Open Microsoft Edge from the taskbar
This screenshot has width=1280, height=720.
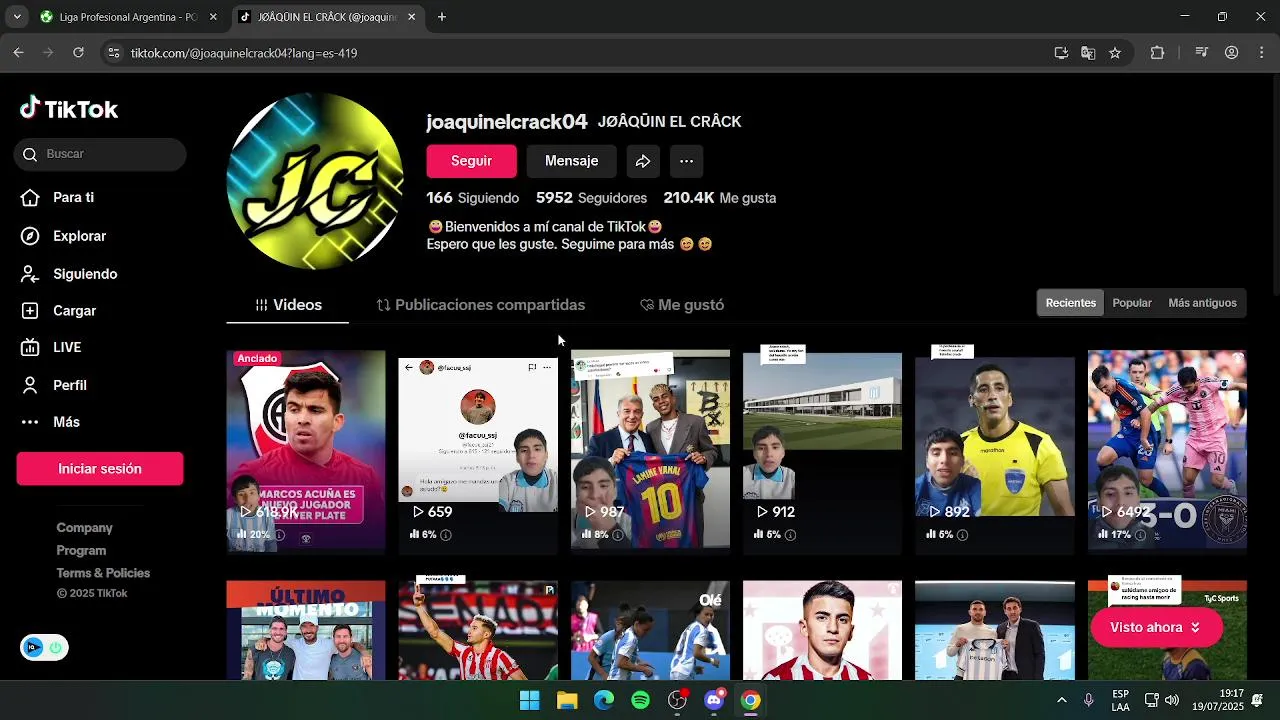click(x=604, y=700)
